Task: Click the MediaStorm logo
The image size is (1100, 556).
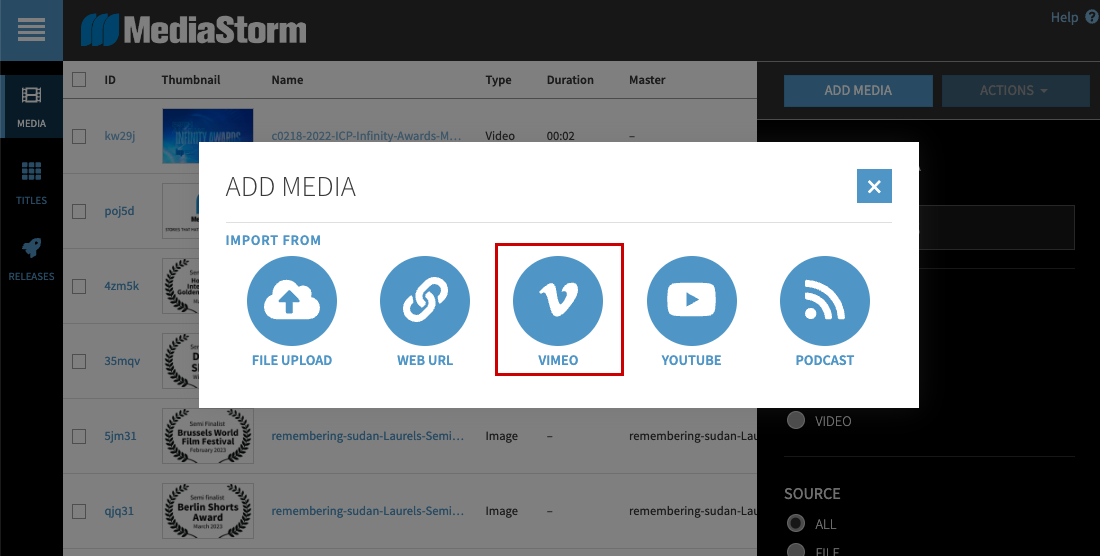Action: [194, 30]
